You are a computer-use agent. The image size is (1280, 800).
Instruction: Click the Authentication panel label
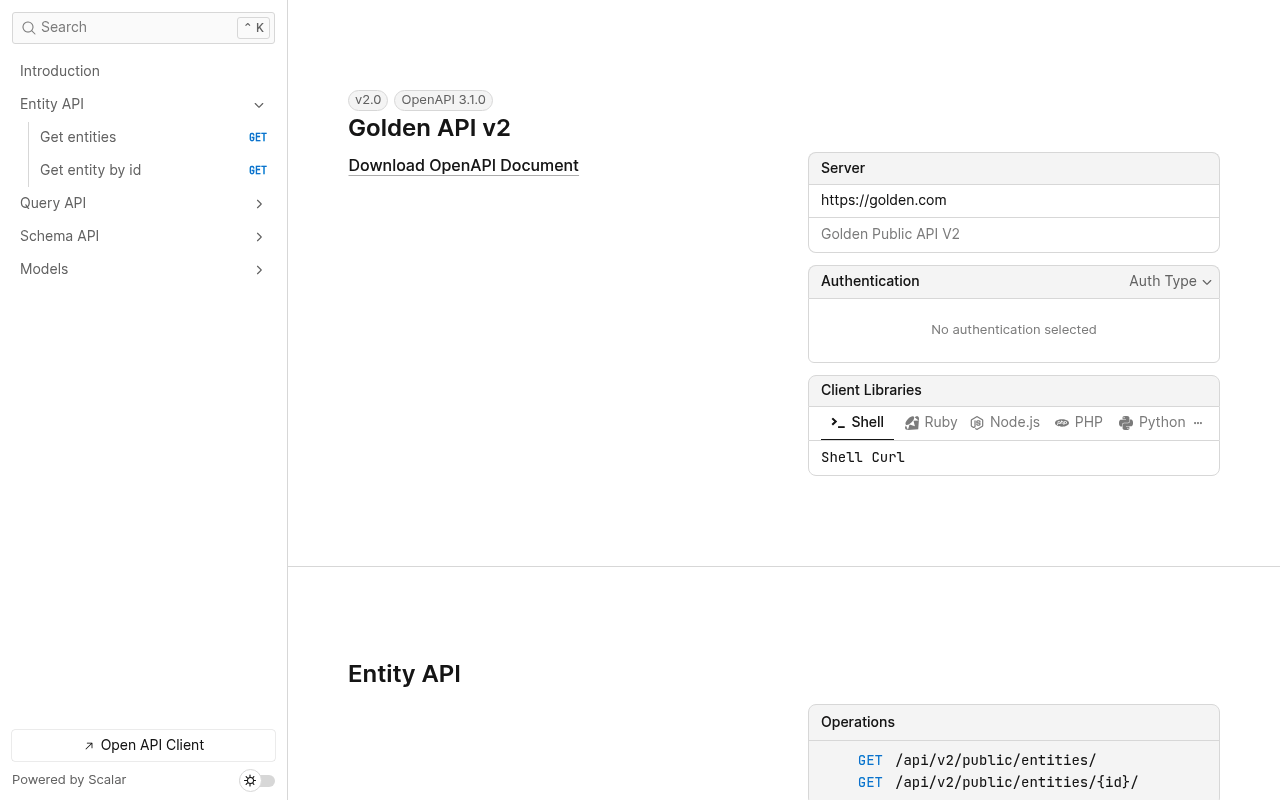click(870, 282)
